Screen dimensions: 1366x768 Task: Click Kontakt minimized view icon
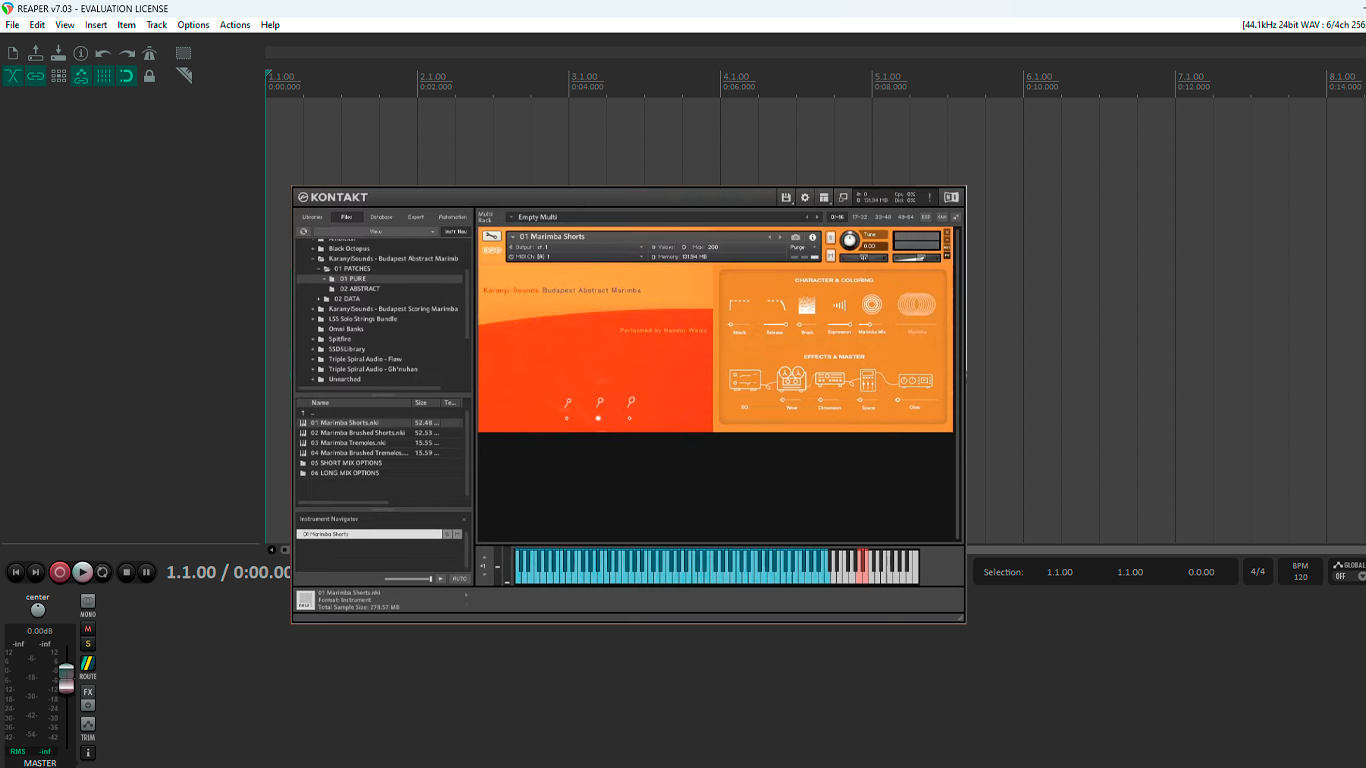pyautogui.click(x=843, y=197)
